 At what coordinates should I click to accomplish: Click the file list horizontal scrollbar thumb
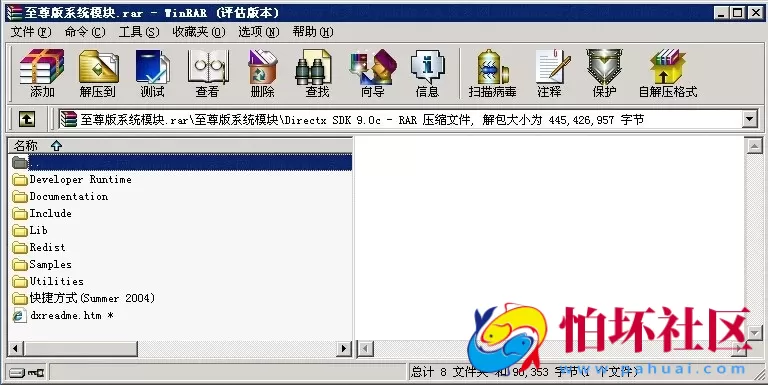[81, 349]
